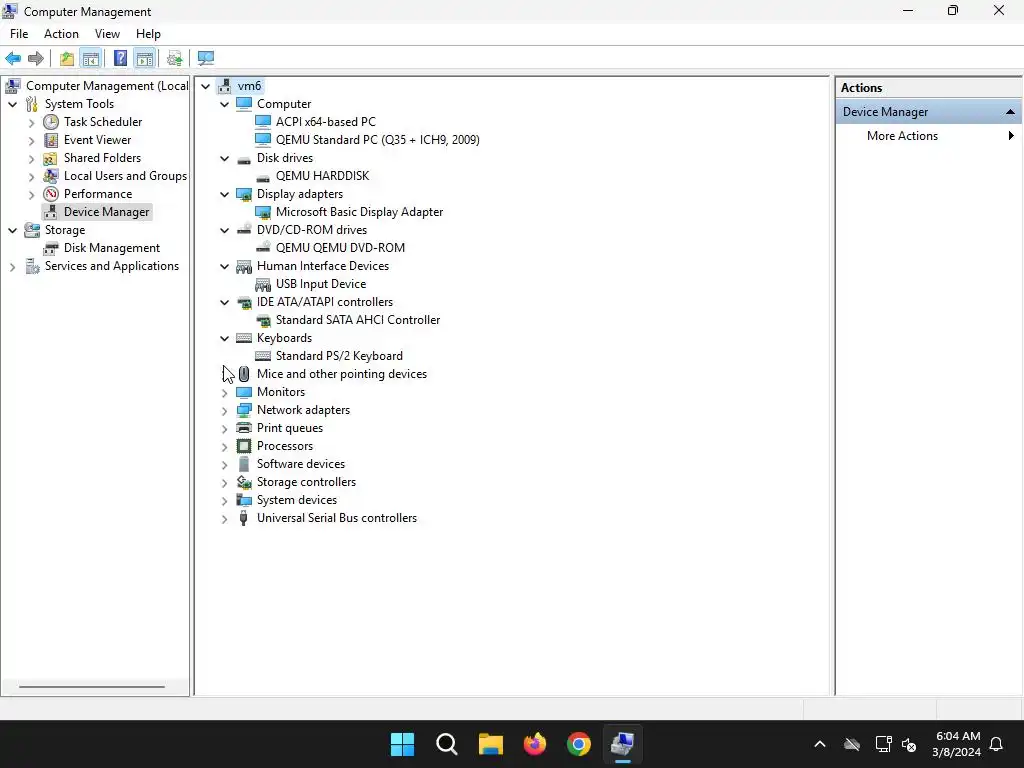The image size is (1024, 768).
Task: Open the Help menu
Action: [x=148, y=34]
